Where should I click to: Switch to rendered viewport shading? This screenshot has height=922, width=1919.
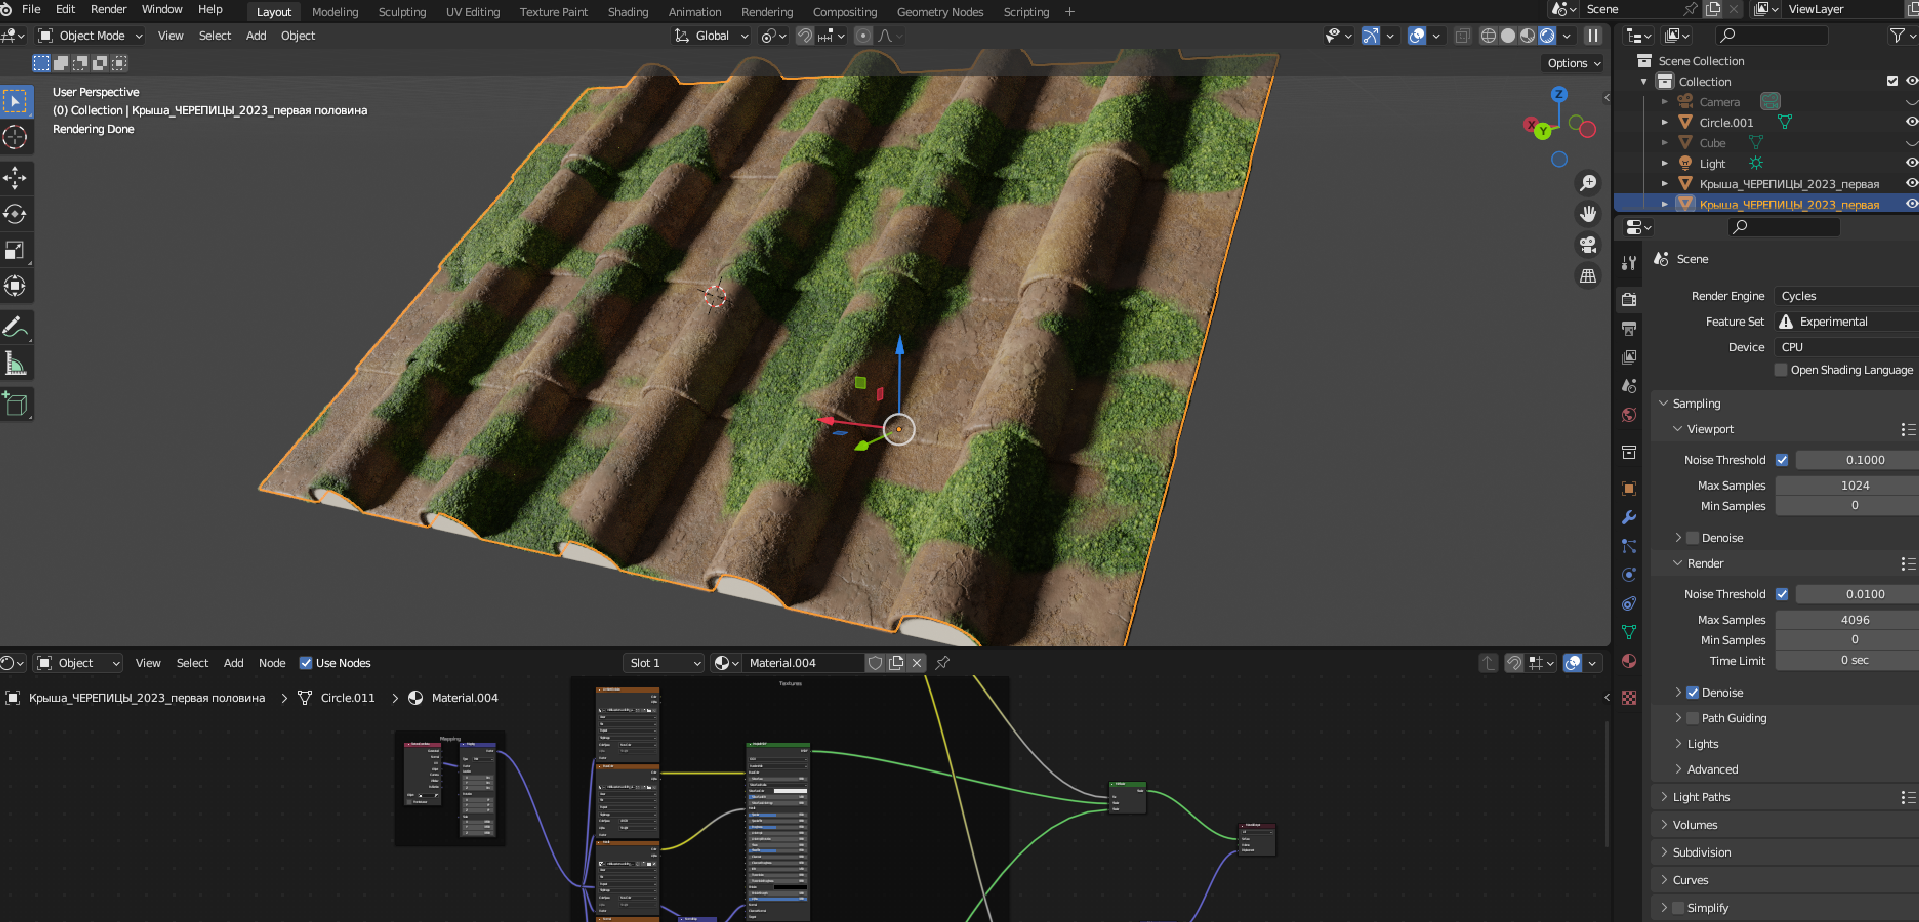1547,36
